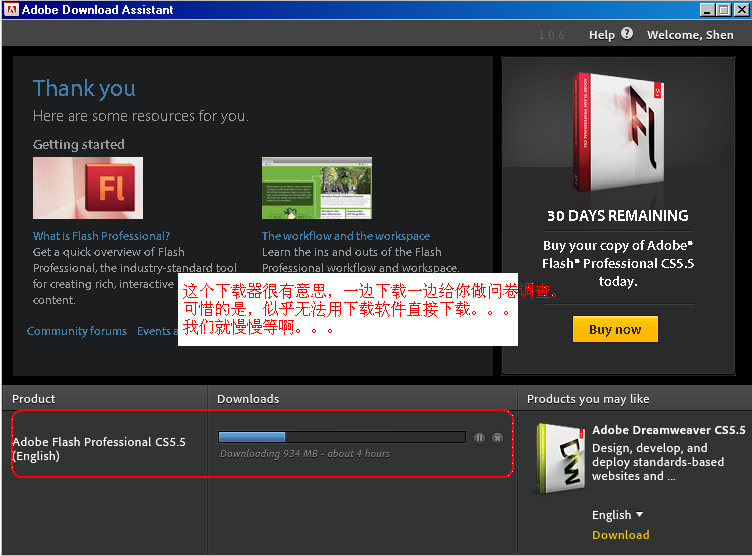Click the Downloads column header
This screenshot has height=556, width=752.
[248, 399]
